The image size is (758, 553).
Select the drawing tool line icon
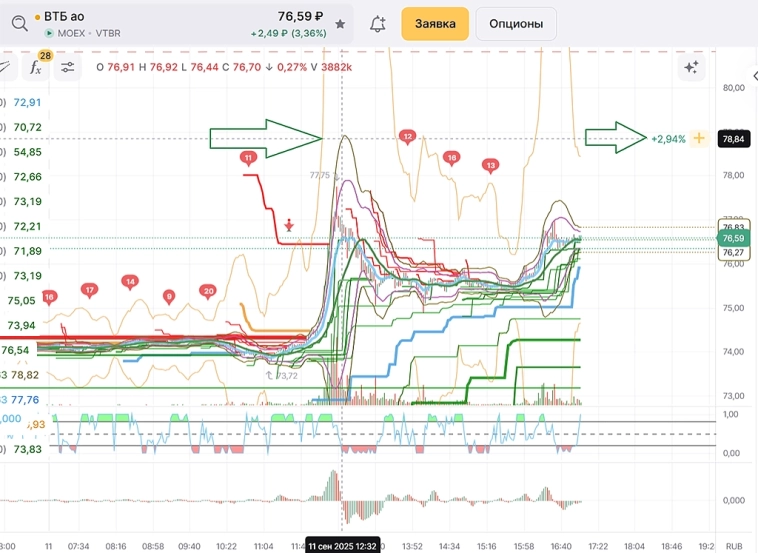point(5,68)
